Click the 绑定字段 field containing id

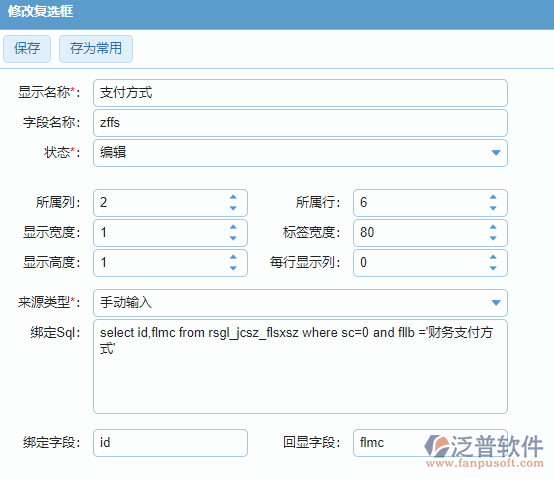click(x=170, y=443)
